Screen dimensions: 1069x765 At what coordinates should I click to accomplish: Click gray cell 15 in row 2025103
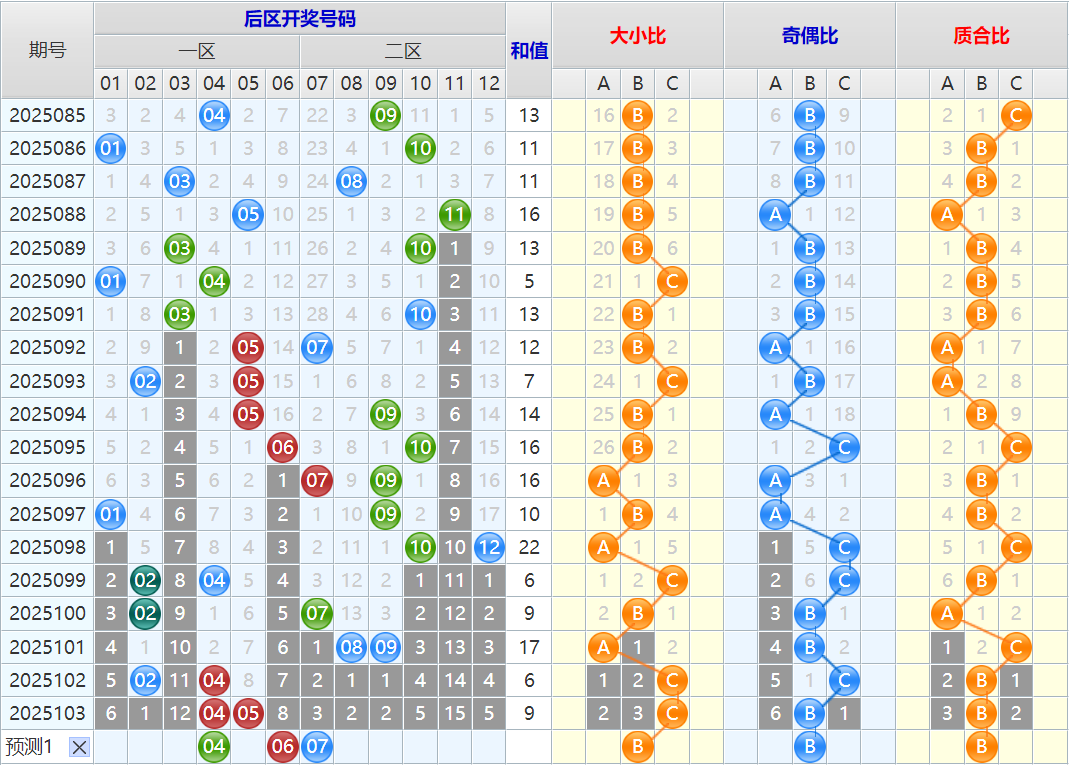tap(455, 713)
